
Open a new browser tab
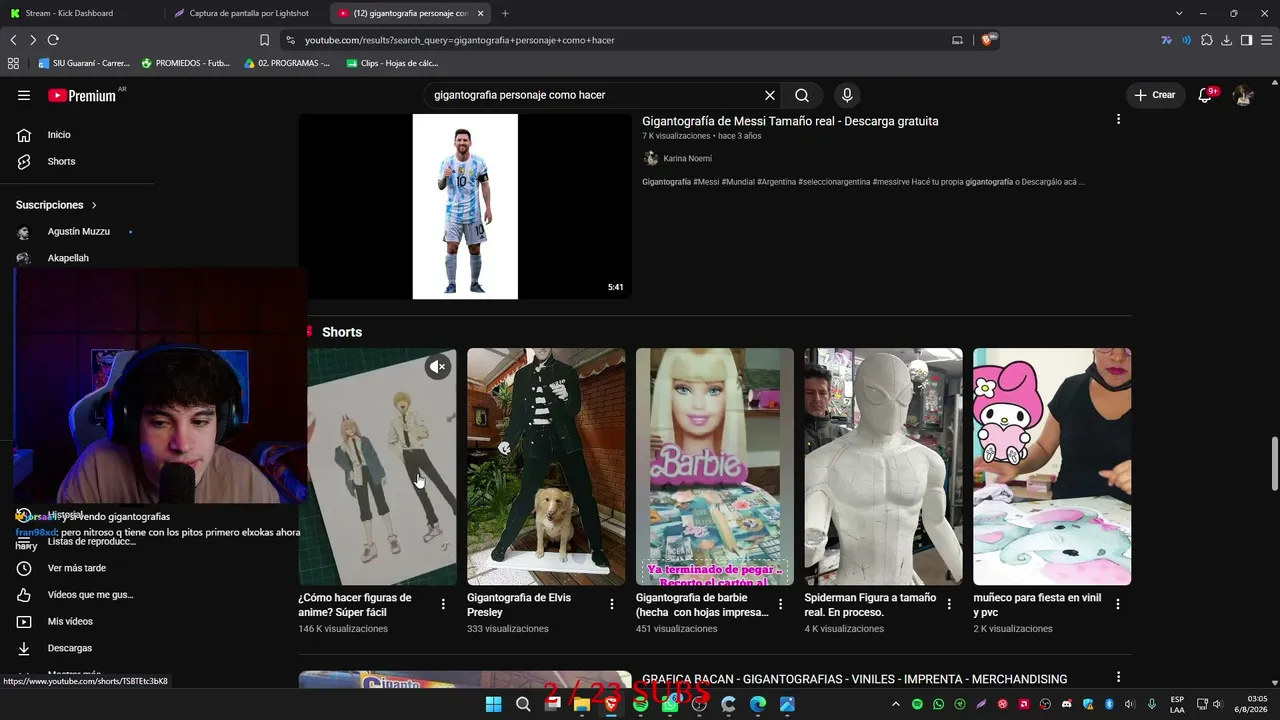[x=505, y=13]
